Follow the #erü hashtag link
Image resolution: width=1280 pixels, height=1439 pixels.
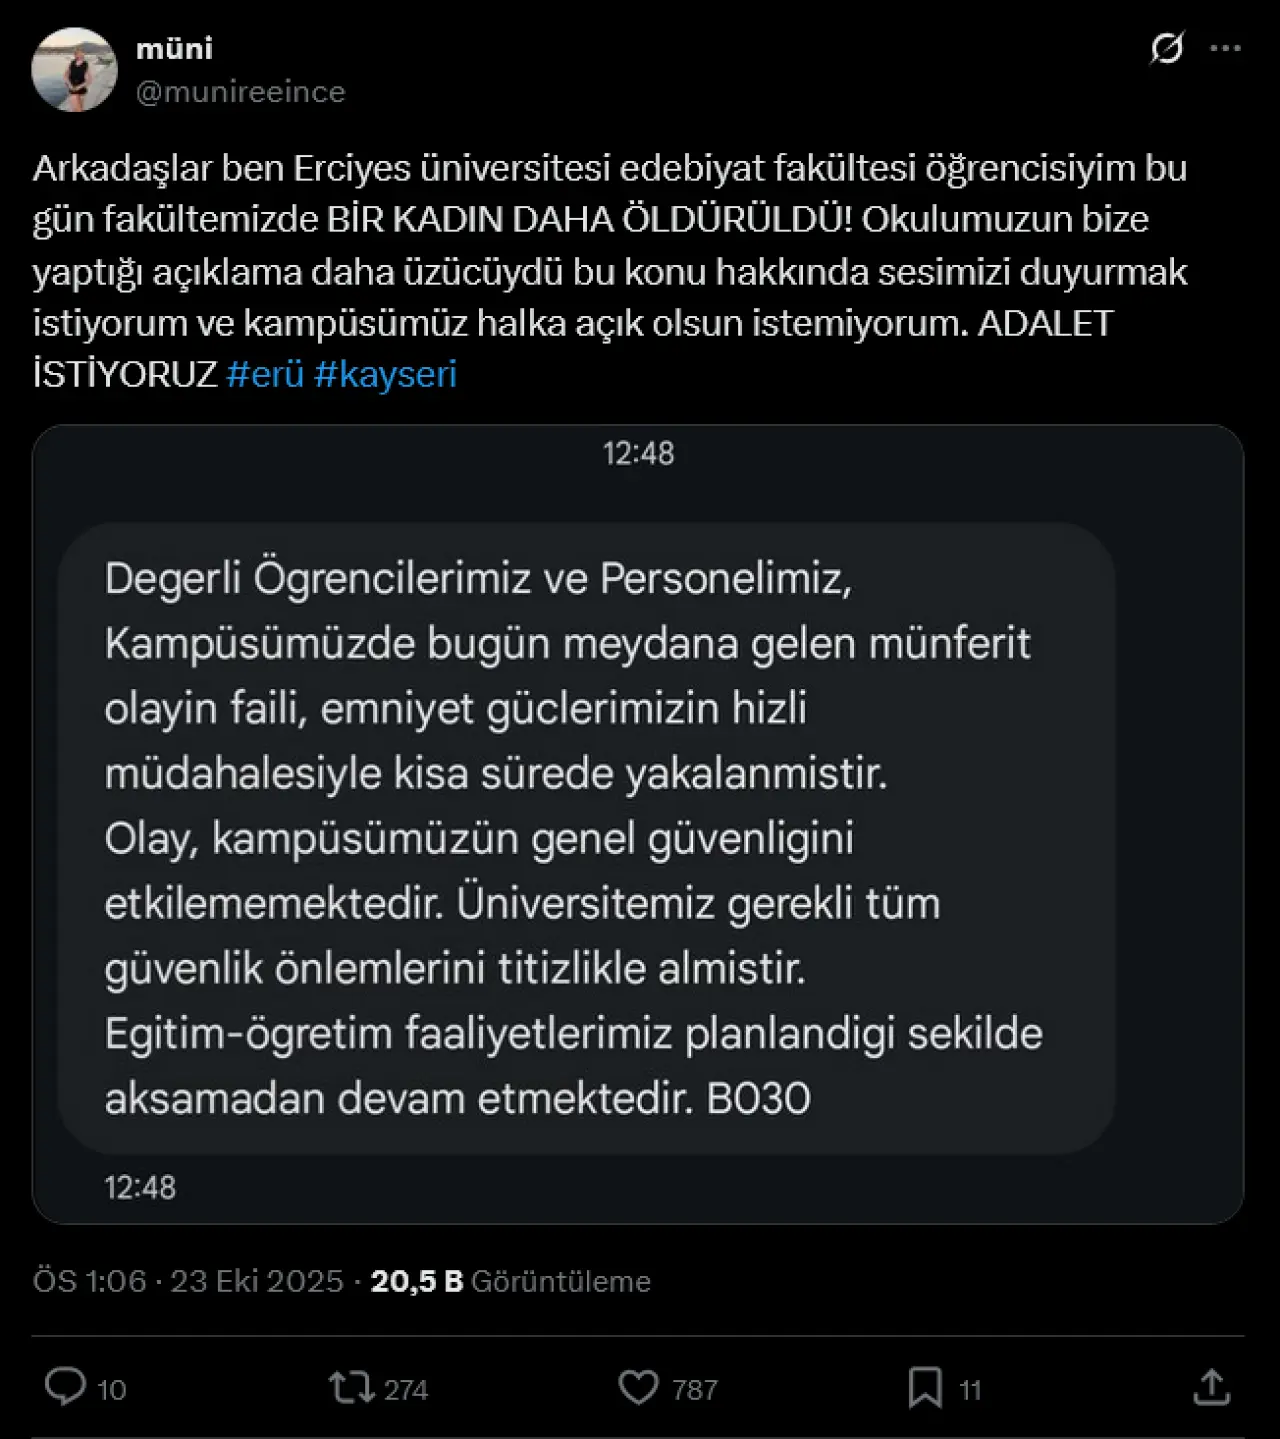265,374
